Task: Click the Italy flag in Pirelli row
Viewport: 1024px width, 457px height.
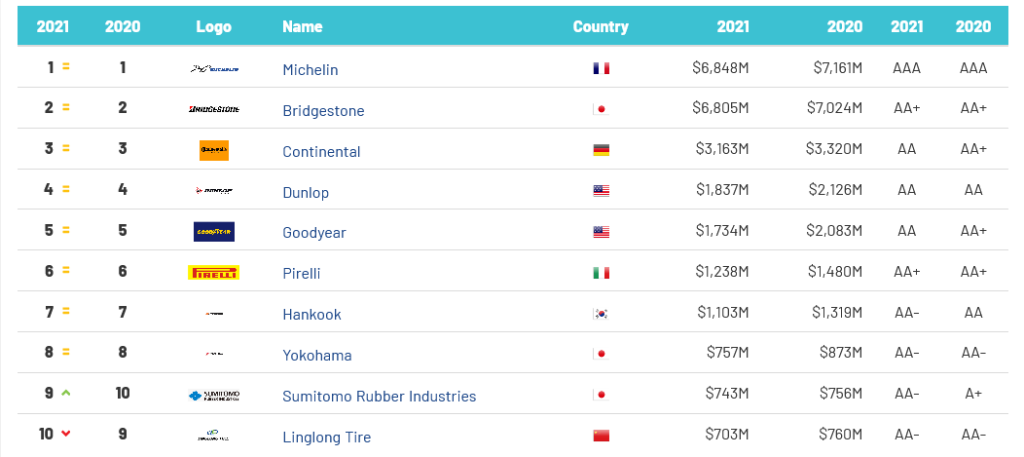Action: pos(601,273)
